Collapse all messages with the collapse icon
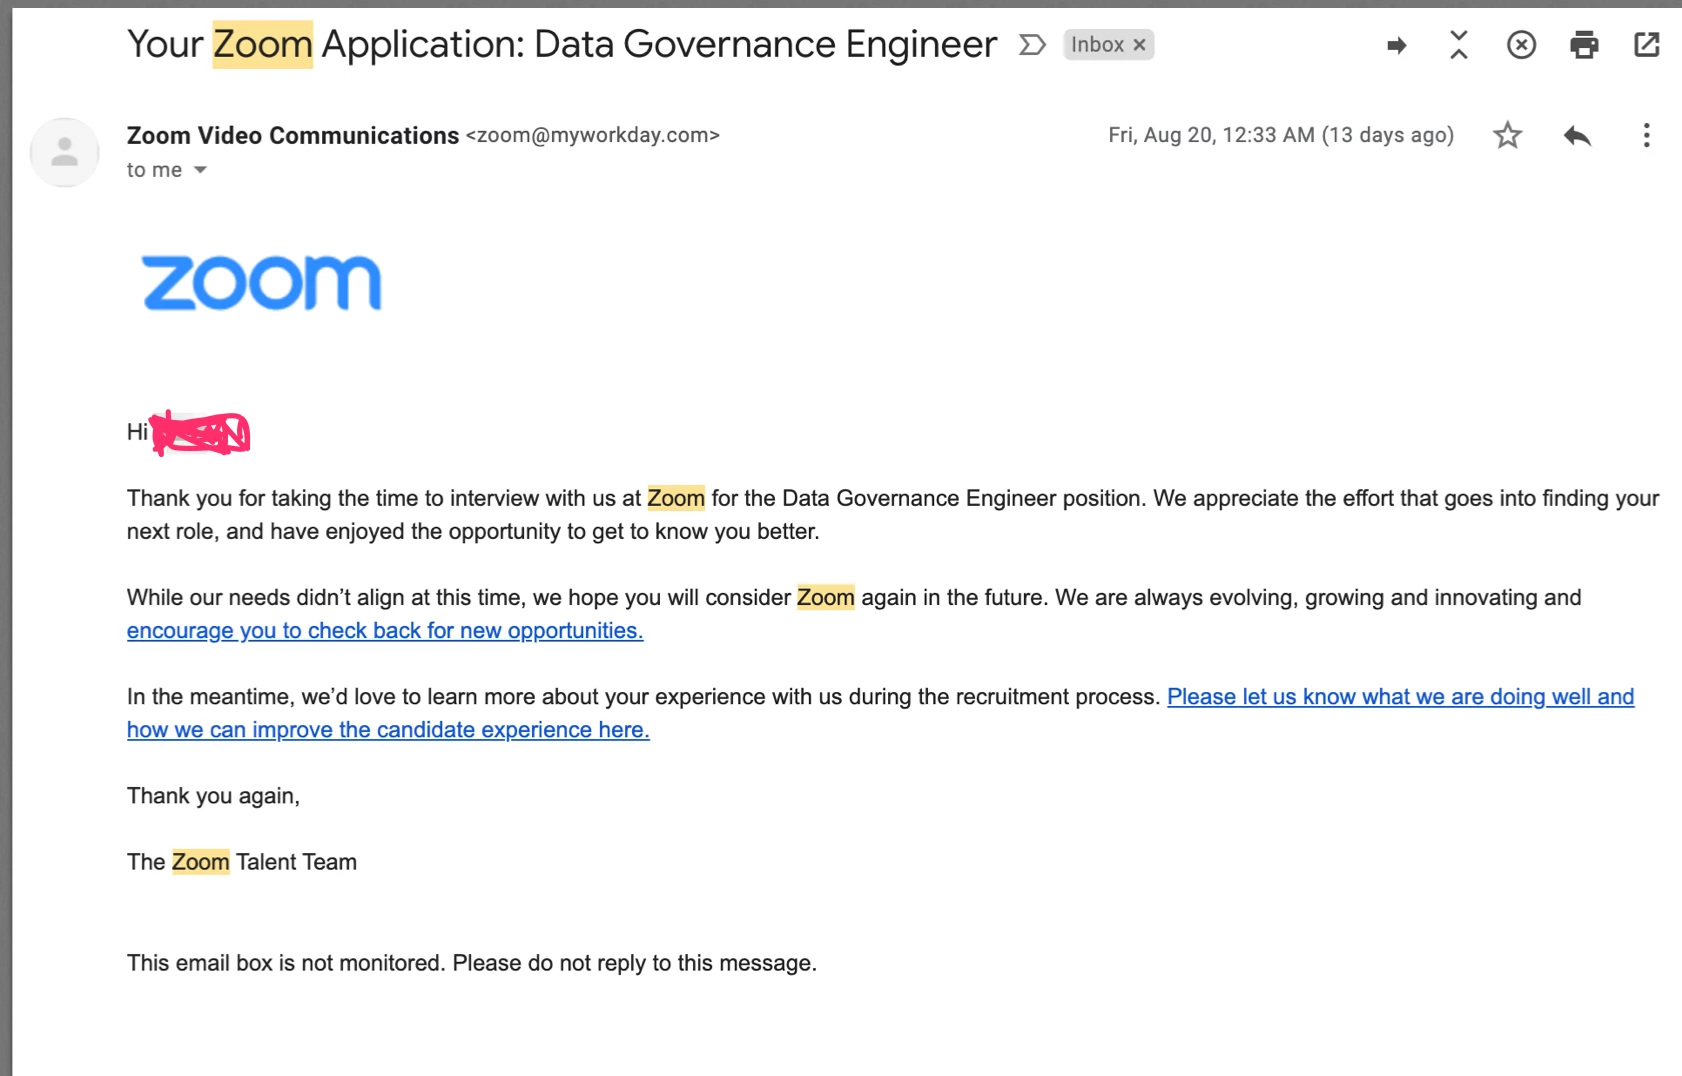 1459,45
